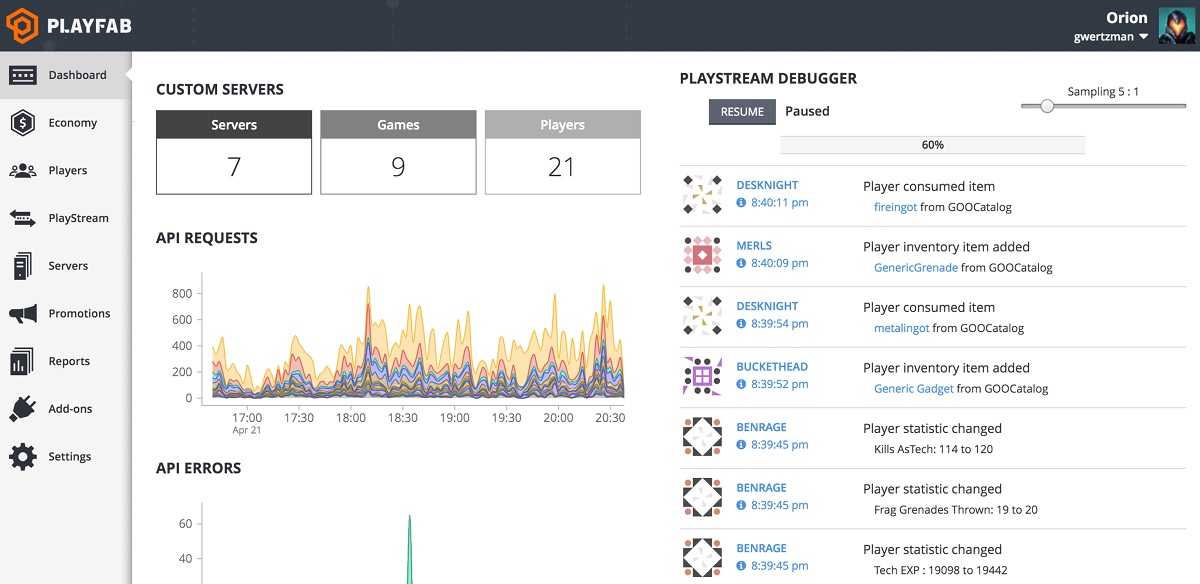Open the Settings gear icon

pyautogui.click(x=23, y=457)
